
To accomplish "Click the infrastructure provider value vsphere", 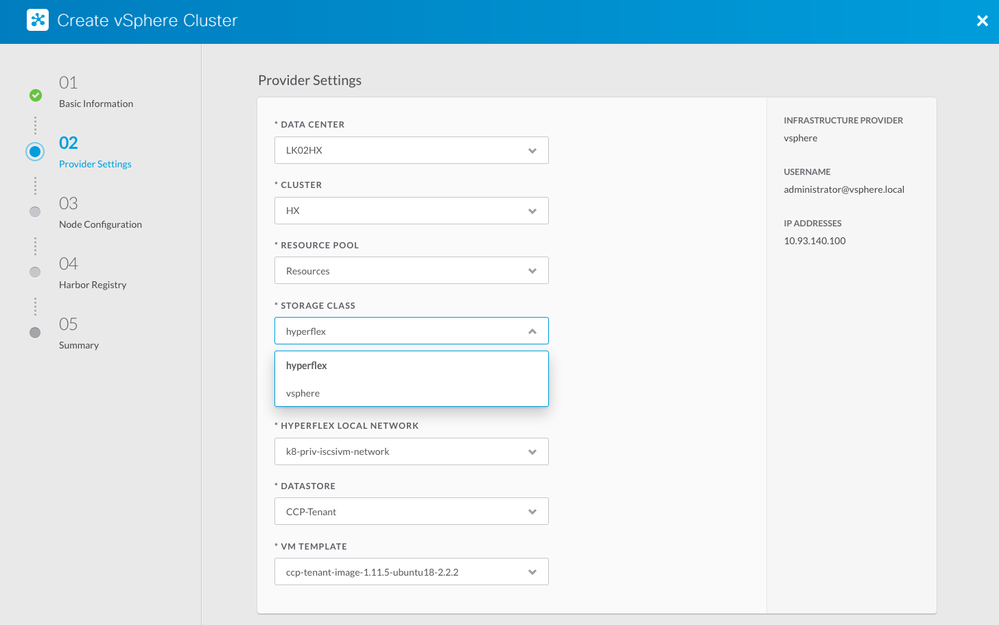I will [x=800, y=138].
